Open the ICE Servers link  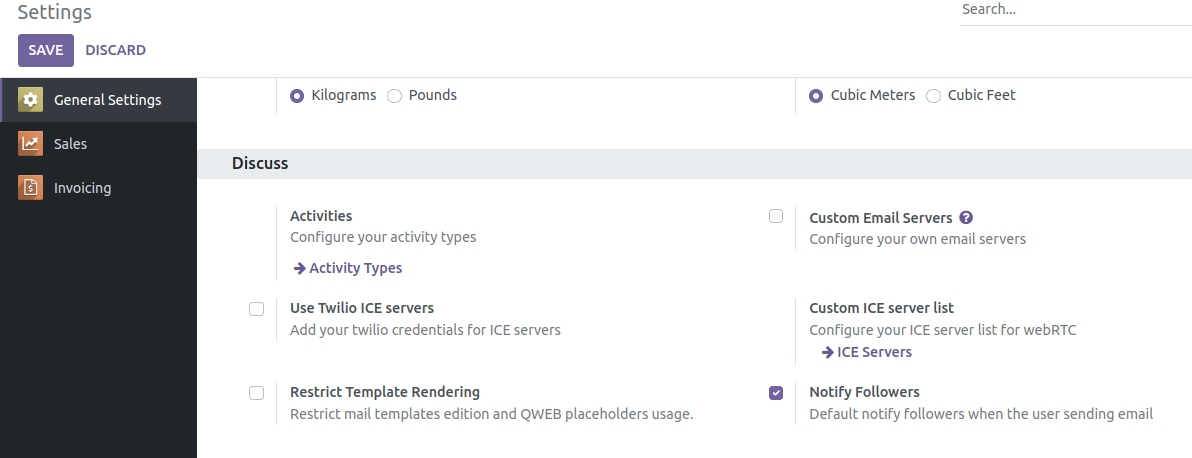click(874, 352)
